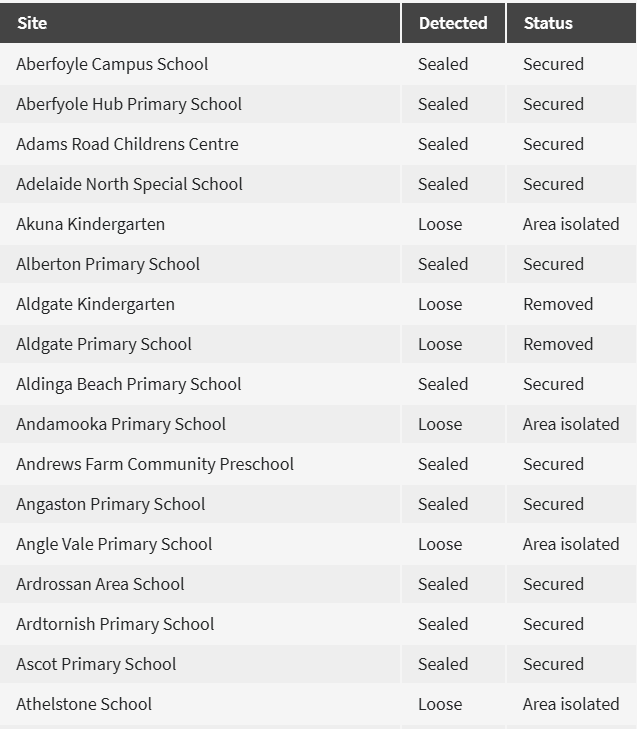Click Aldgate Primary School site name

point(104,344)
